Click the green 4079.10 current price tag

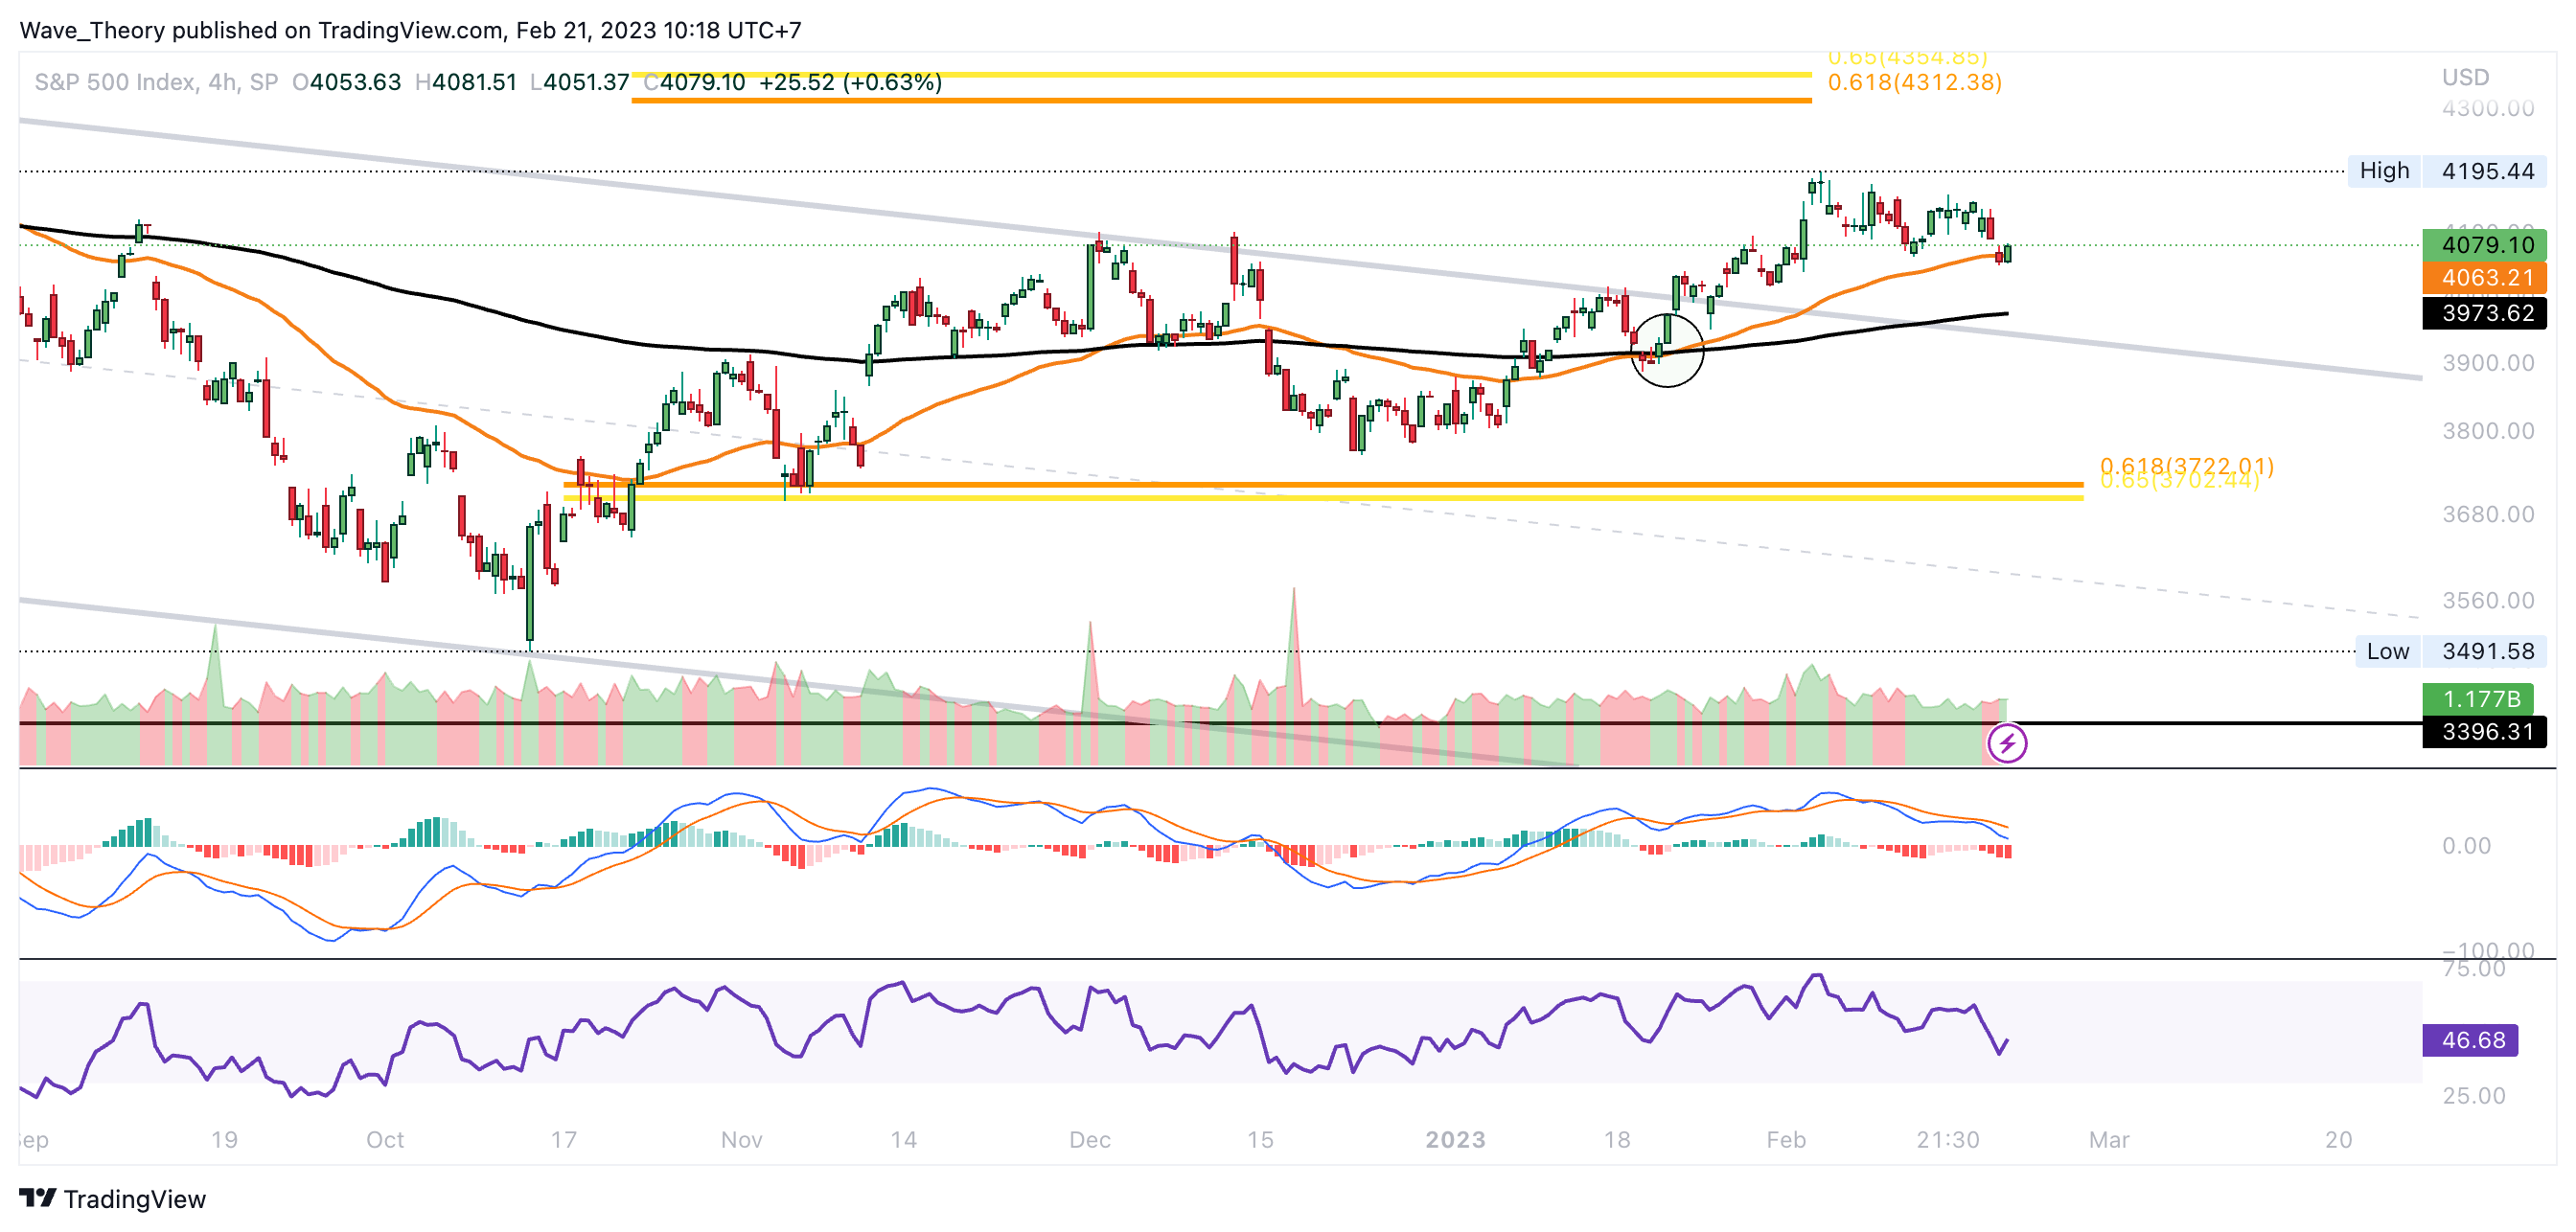(2484, 245)
